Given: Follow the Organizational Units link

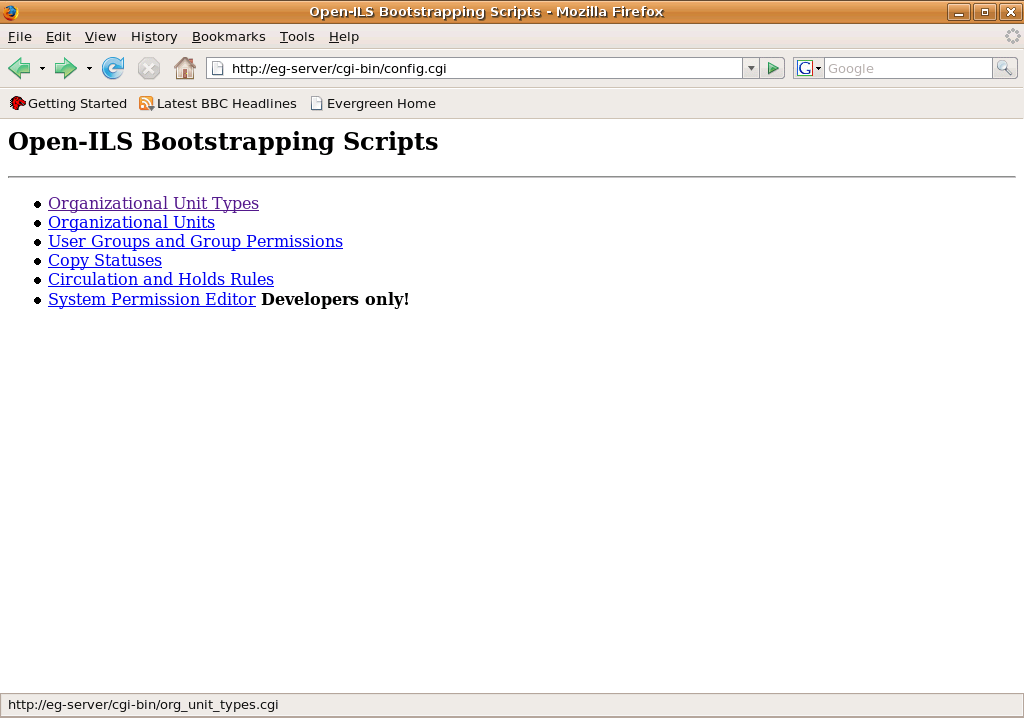Looking at the screenshot, I should tap(131, 222).
